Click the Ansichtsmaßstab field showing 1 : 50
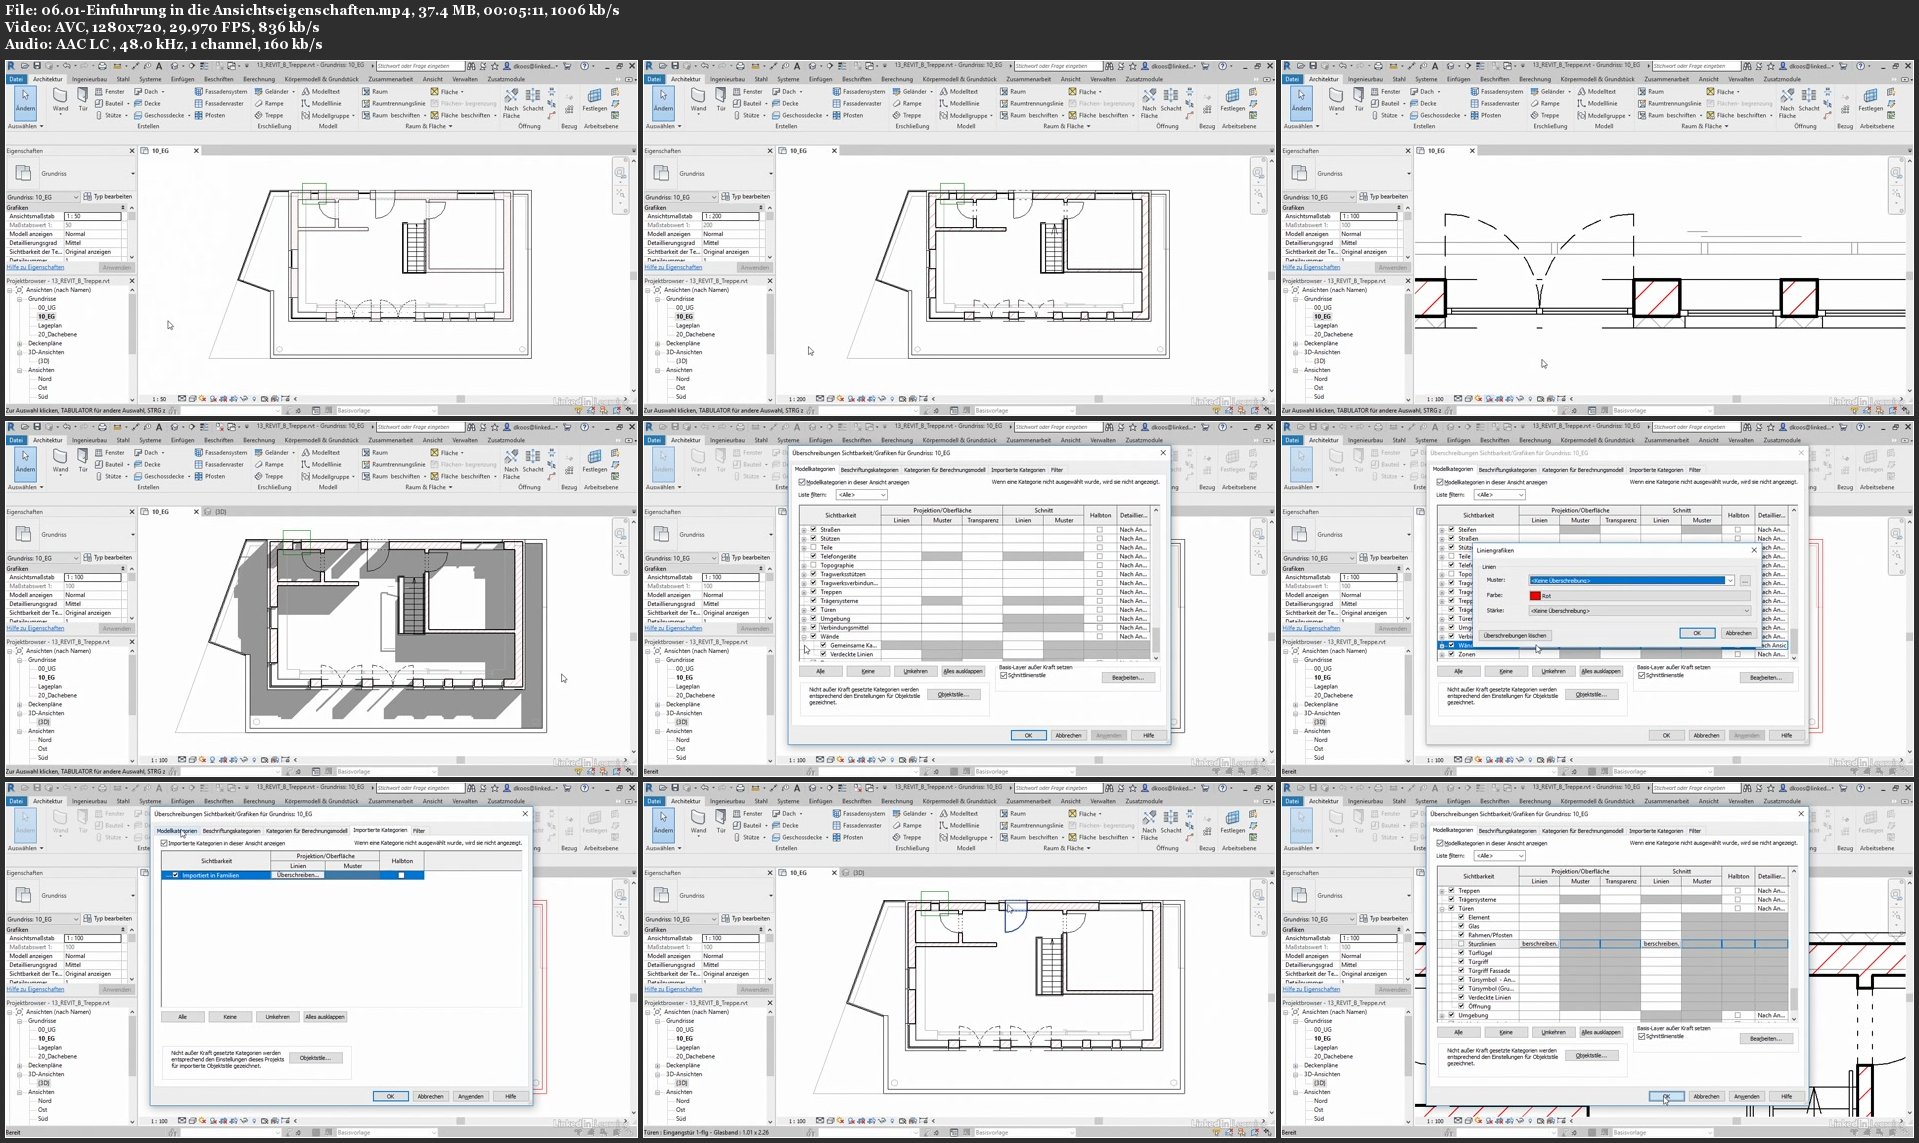The width and height of the screenshot is (1919, 1143). [x=95, y=216]
